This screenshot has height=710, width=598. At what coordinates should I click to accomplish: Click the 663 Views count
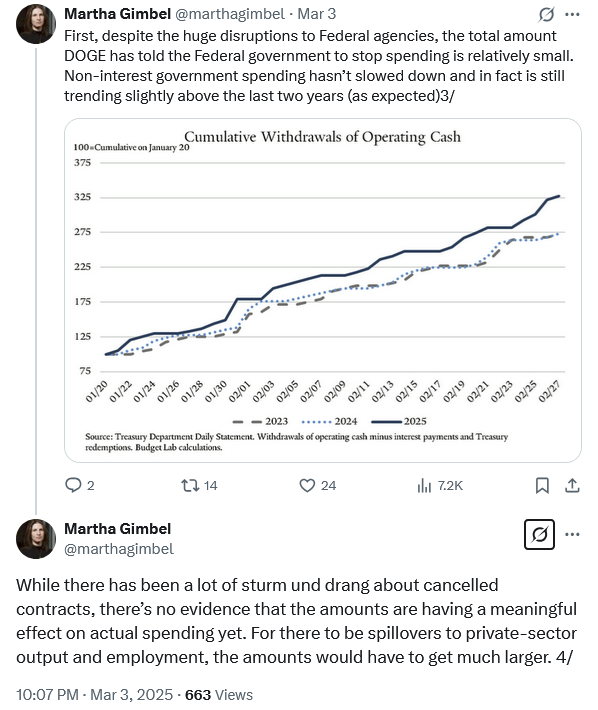point(219,695)
